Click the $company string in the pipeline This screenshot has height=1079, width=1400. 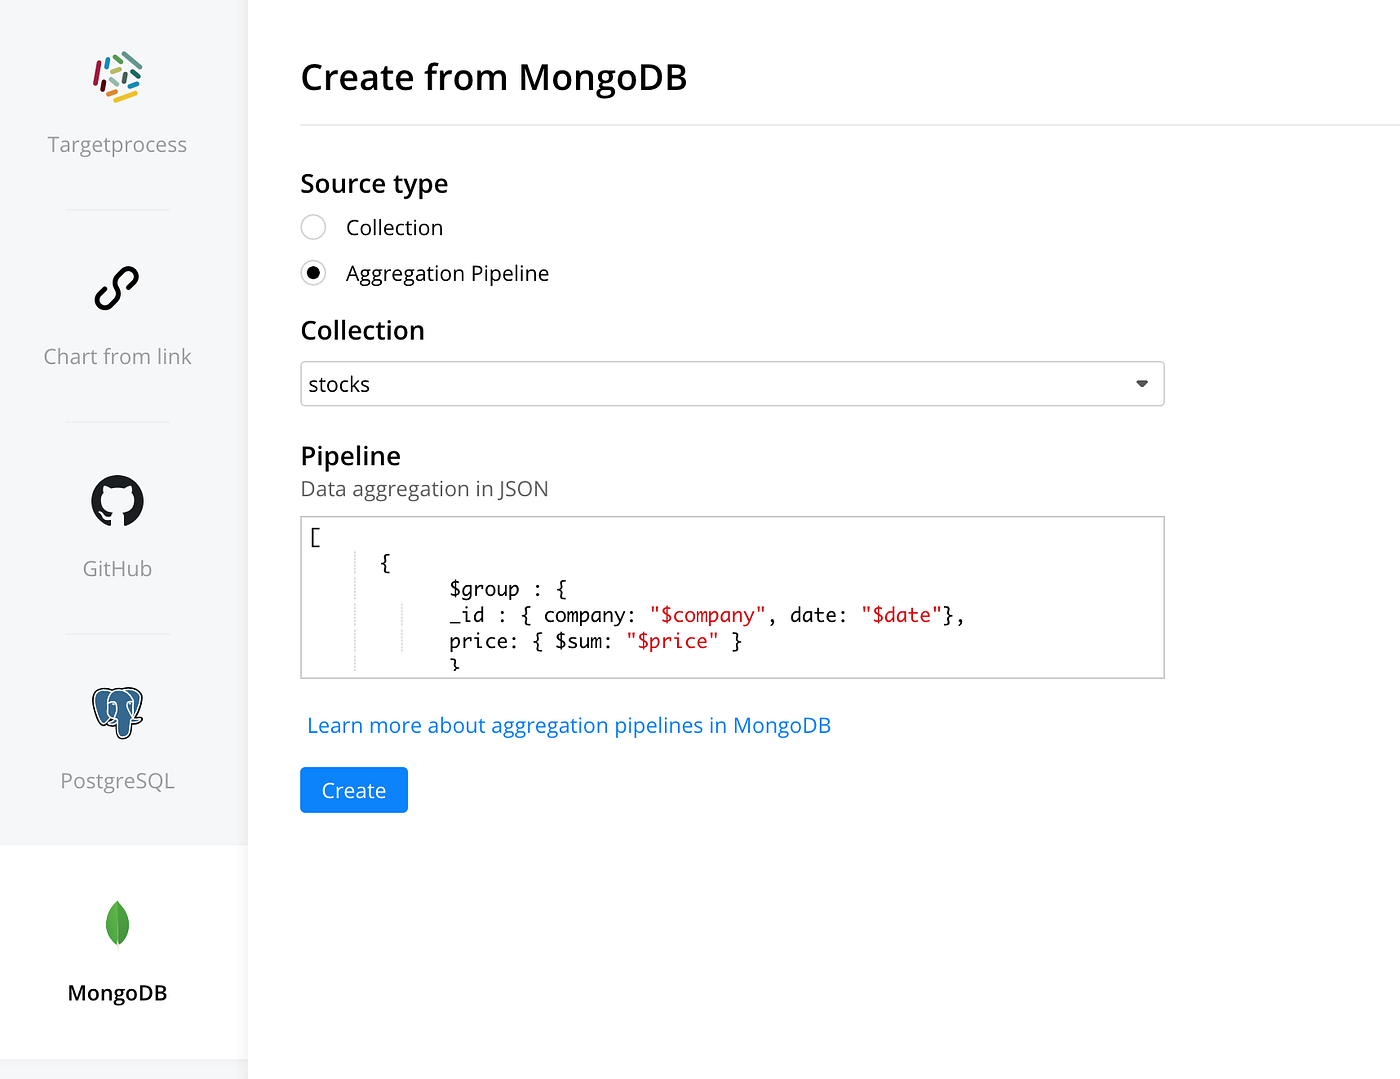point(706,614)
